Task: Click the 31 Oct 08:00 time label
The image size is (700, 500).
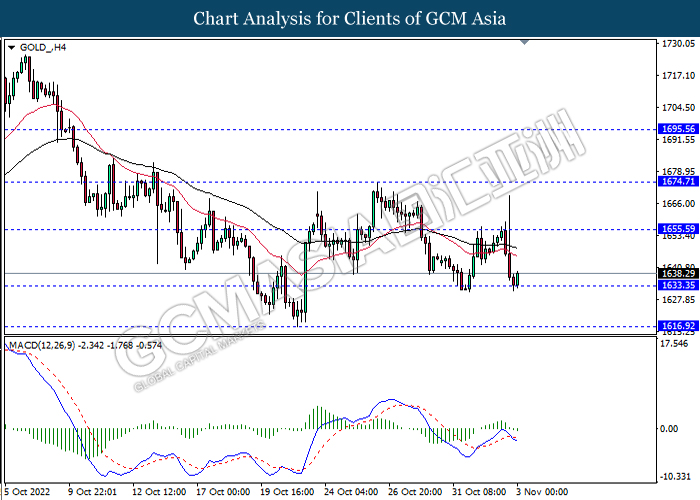Action: (479, 492)
